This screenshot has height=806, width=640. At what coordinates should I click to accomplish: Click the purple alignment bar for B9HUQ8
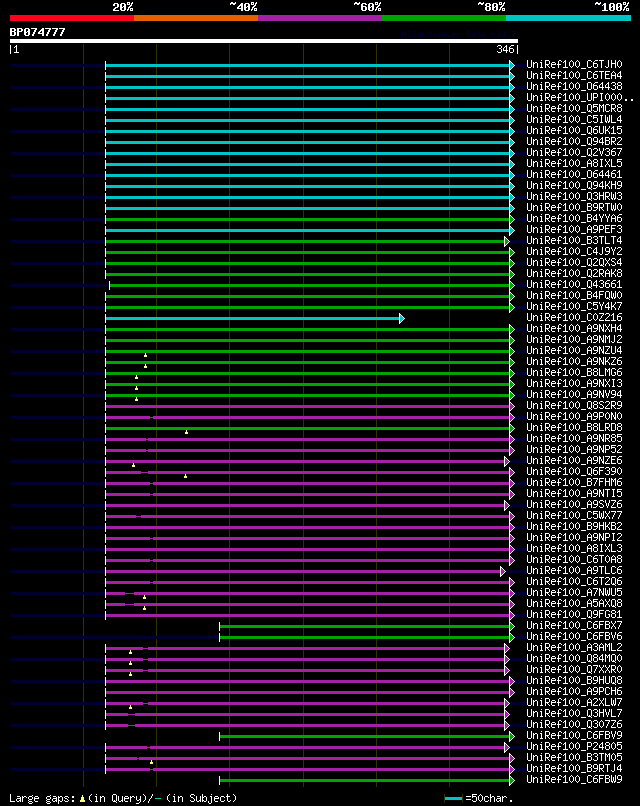(307, 682)
